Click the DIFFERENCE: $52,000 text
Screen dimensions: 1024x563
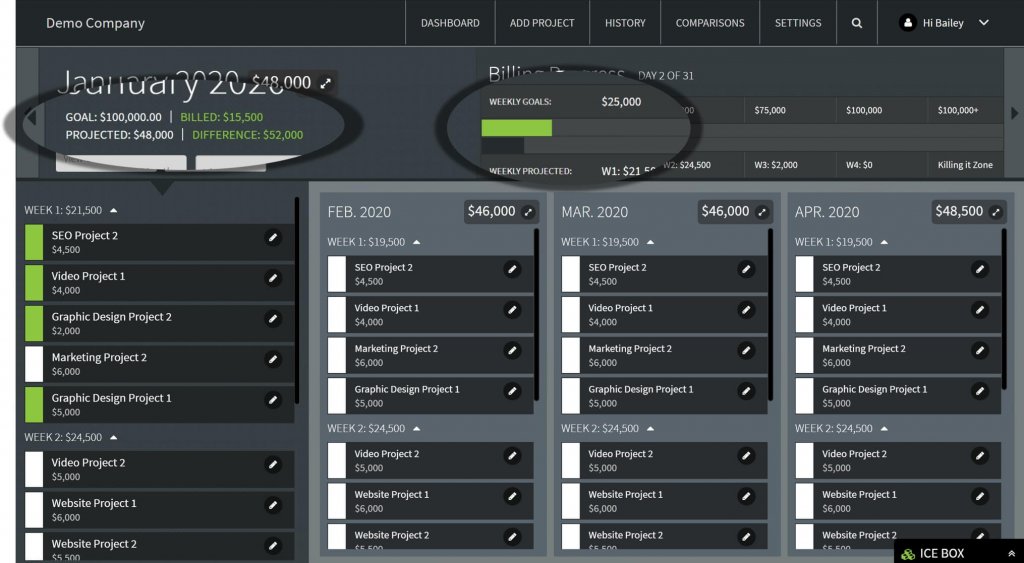(x=248, y=135)
